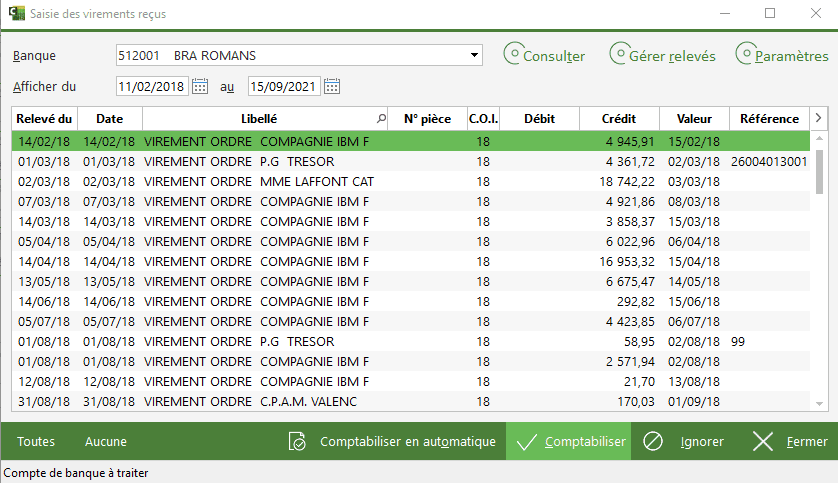The height and width of the screenshot is (483, 838).
Task: Click the end date field 15/09/2021
Action: tap(284, 87)
